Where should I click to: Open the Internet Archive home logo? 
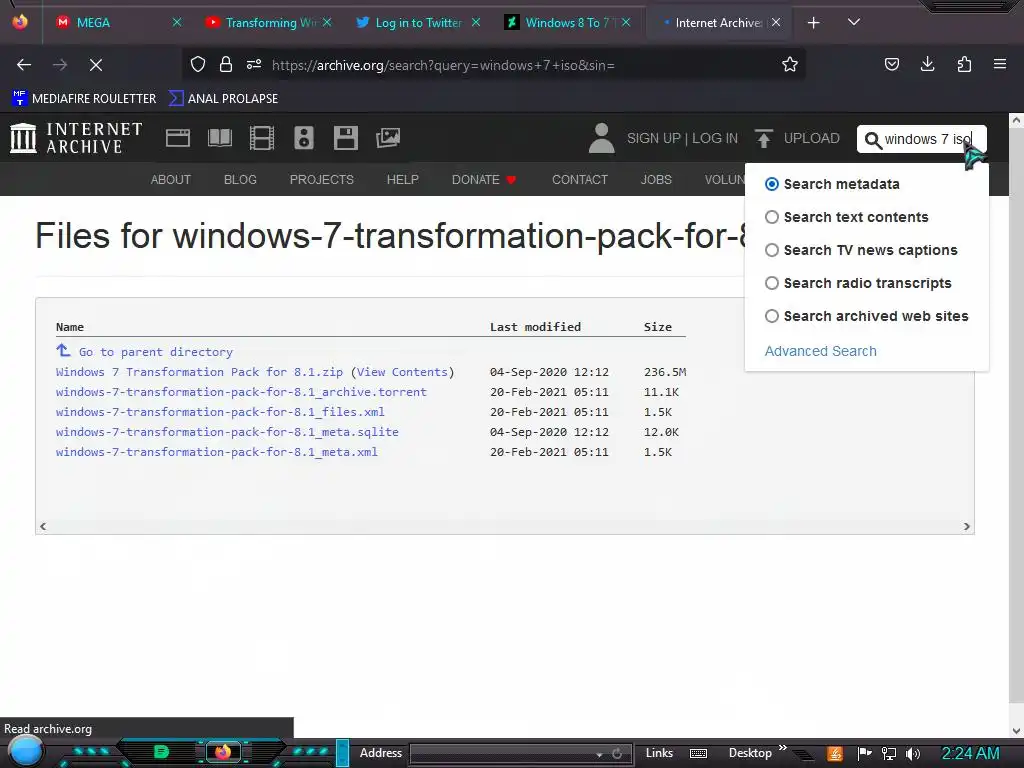point(76,138)
